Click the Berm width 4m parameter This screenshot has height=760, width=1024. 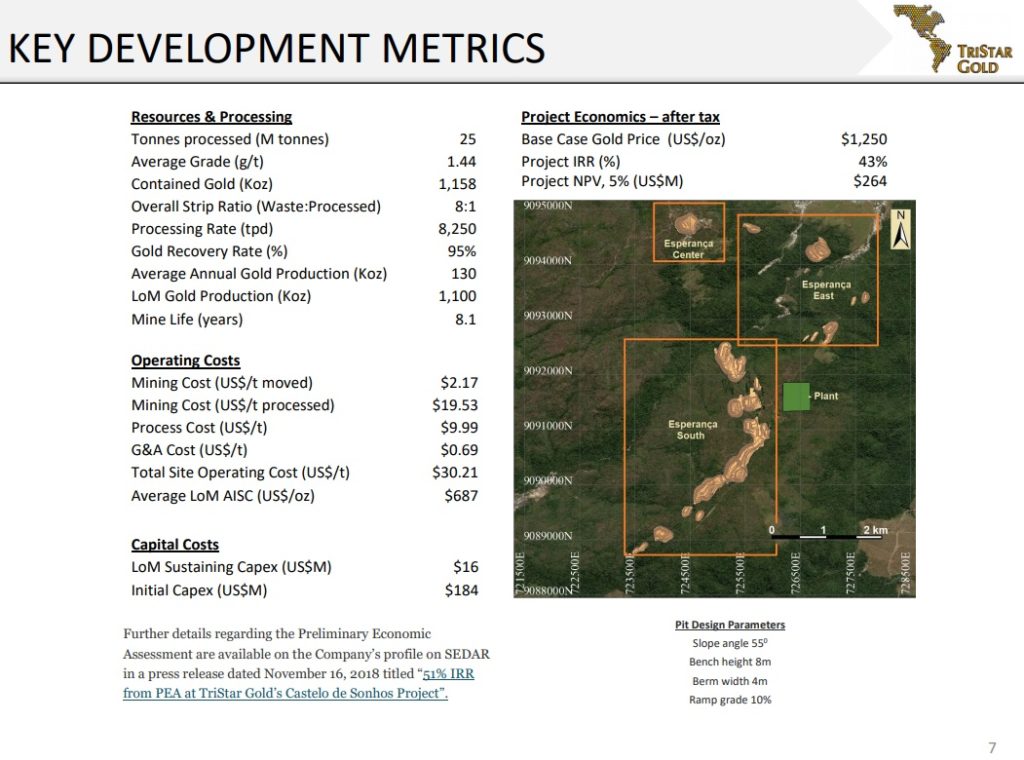pyautogui.click(x=730, y=681)
